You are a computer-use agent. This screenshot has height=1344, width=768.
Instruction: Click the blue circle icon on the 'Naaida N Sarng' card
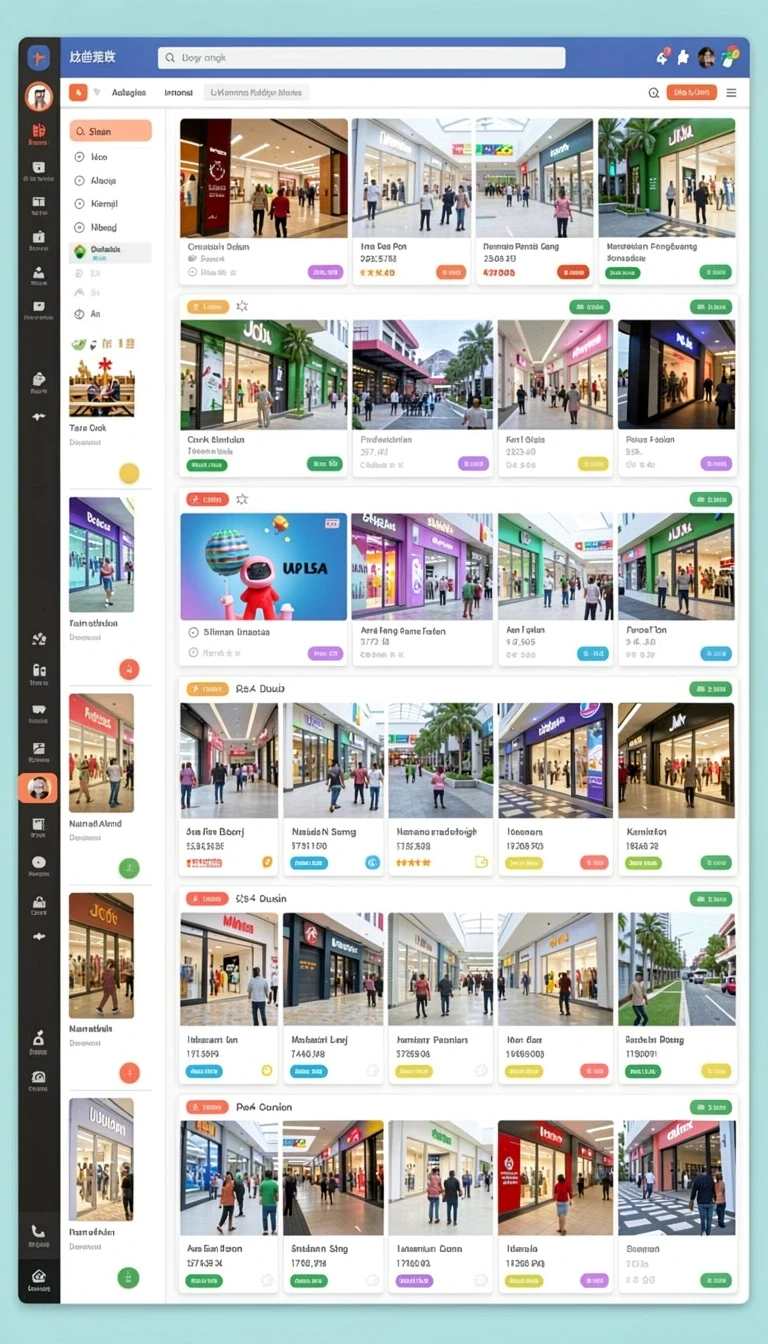point(373,861)
